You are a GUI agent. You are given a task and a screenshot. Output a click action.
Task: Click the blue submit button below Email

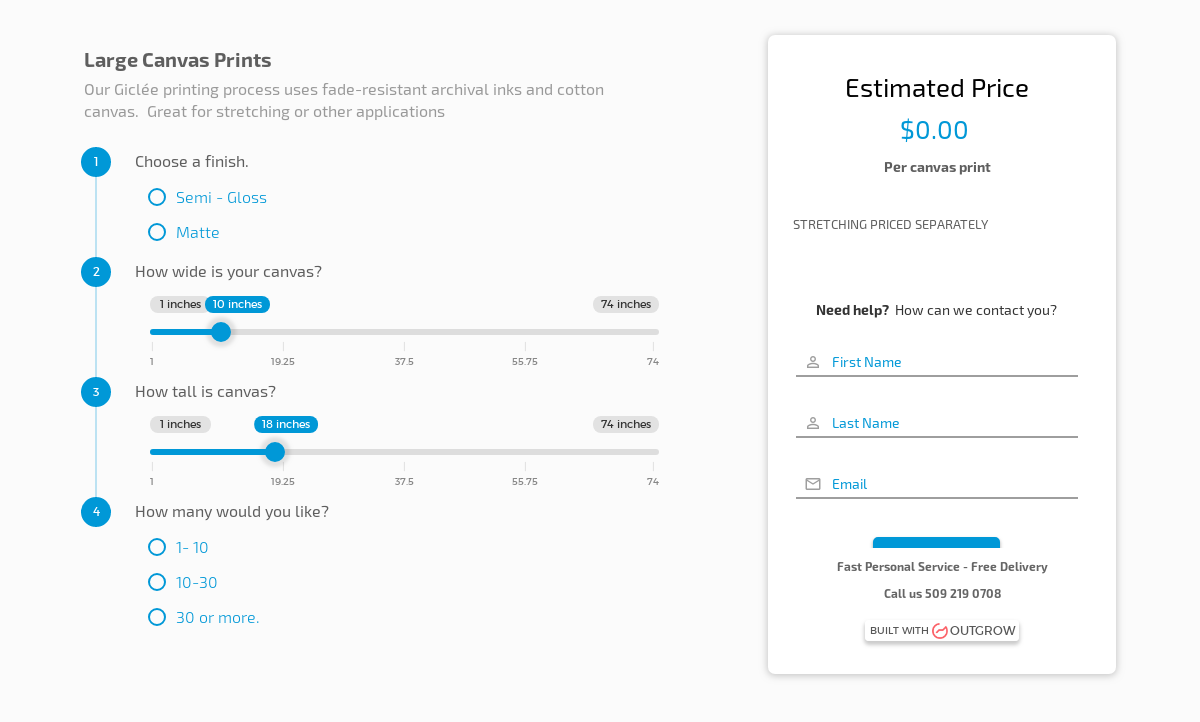click(936, 543)
